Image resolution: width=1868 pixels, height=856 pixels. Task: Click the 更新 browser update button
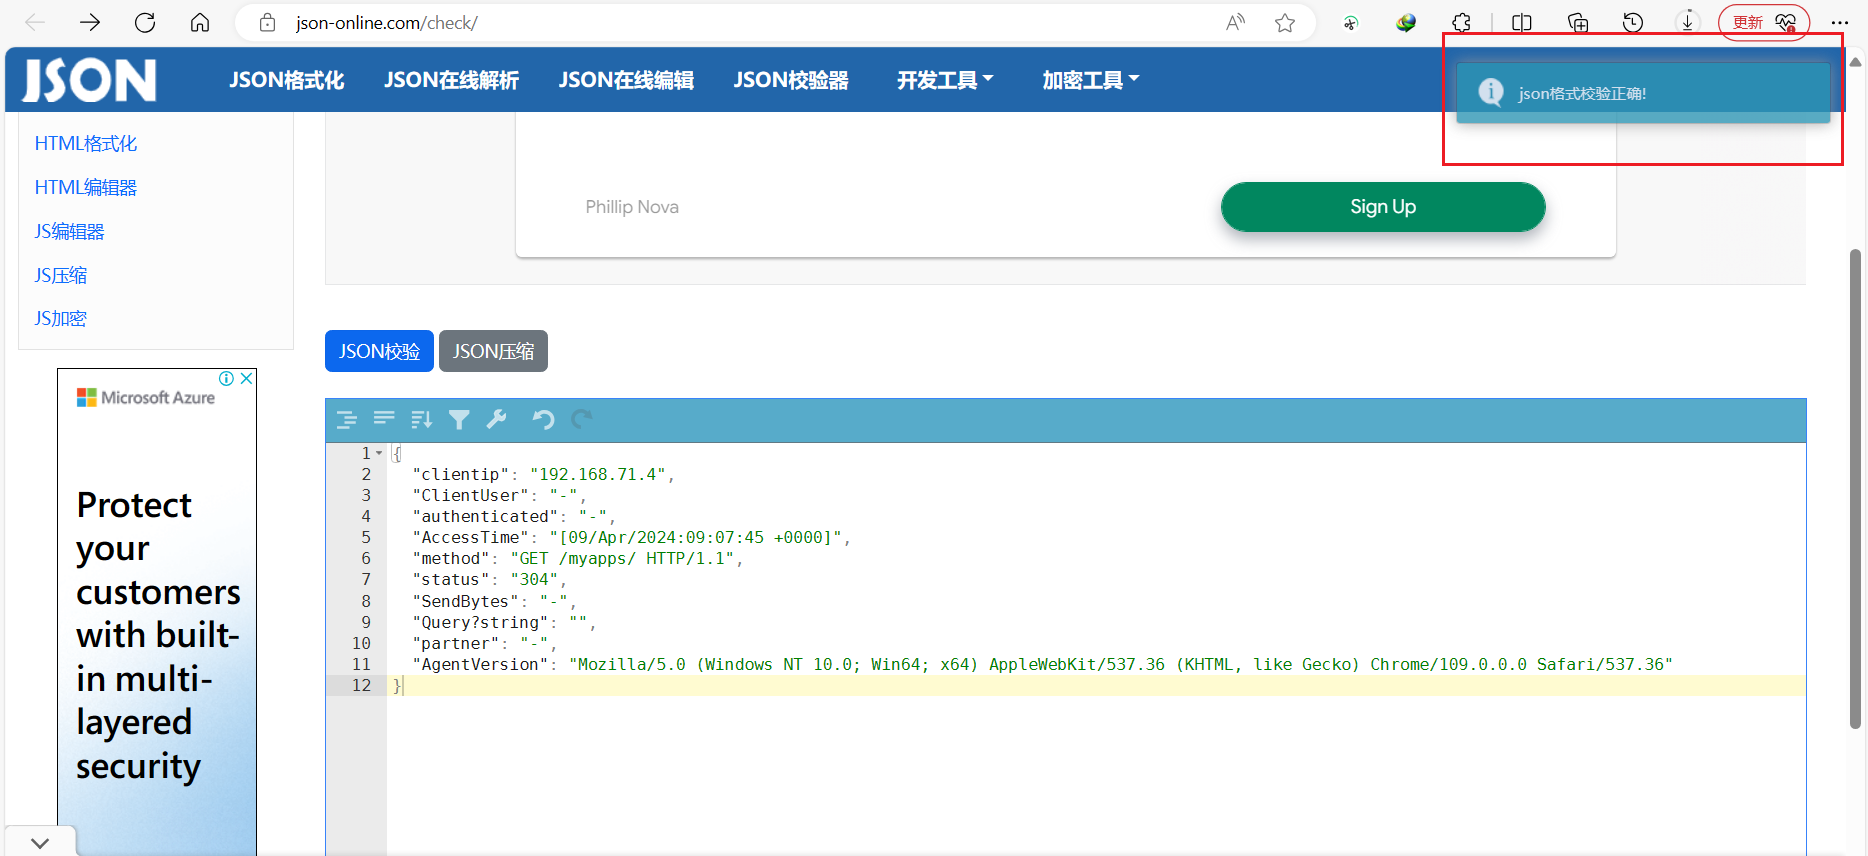point(1764,22)
